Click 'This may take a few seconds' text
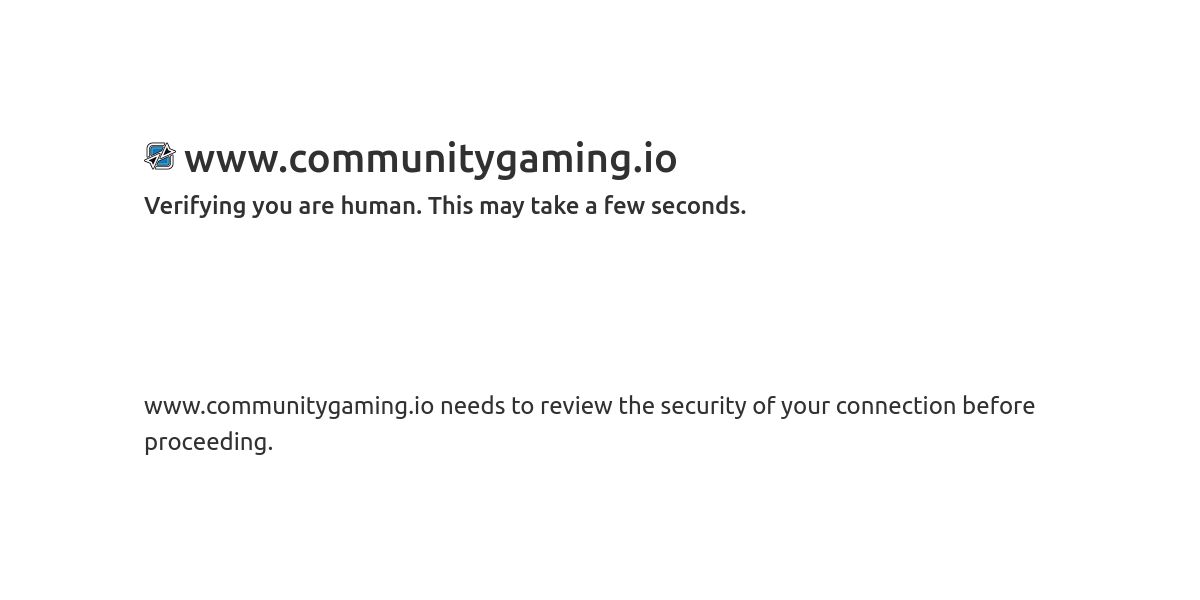This screenshot has height=600, width=1200. click(x=587, y=206)
